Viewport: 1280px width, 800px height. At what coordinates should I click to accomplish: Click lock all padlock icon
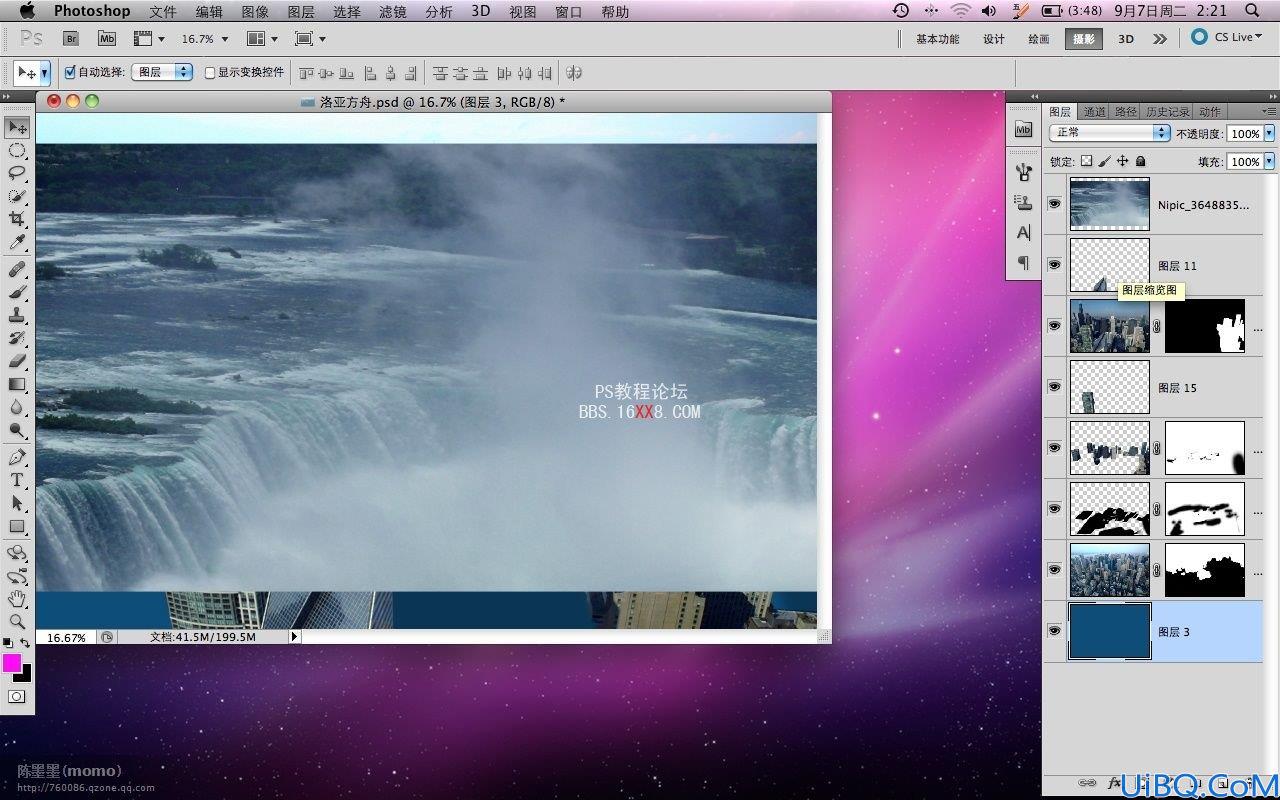[x=1140, y=161]
